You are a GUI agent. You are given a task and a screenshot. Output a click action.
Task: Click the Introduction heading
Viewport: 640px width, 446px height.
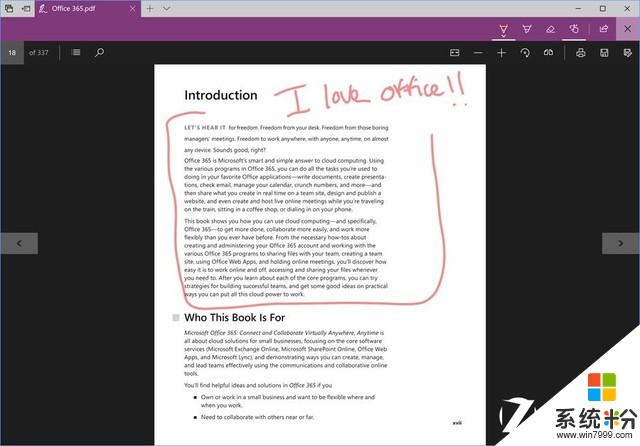221,95
